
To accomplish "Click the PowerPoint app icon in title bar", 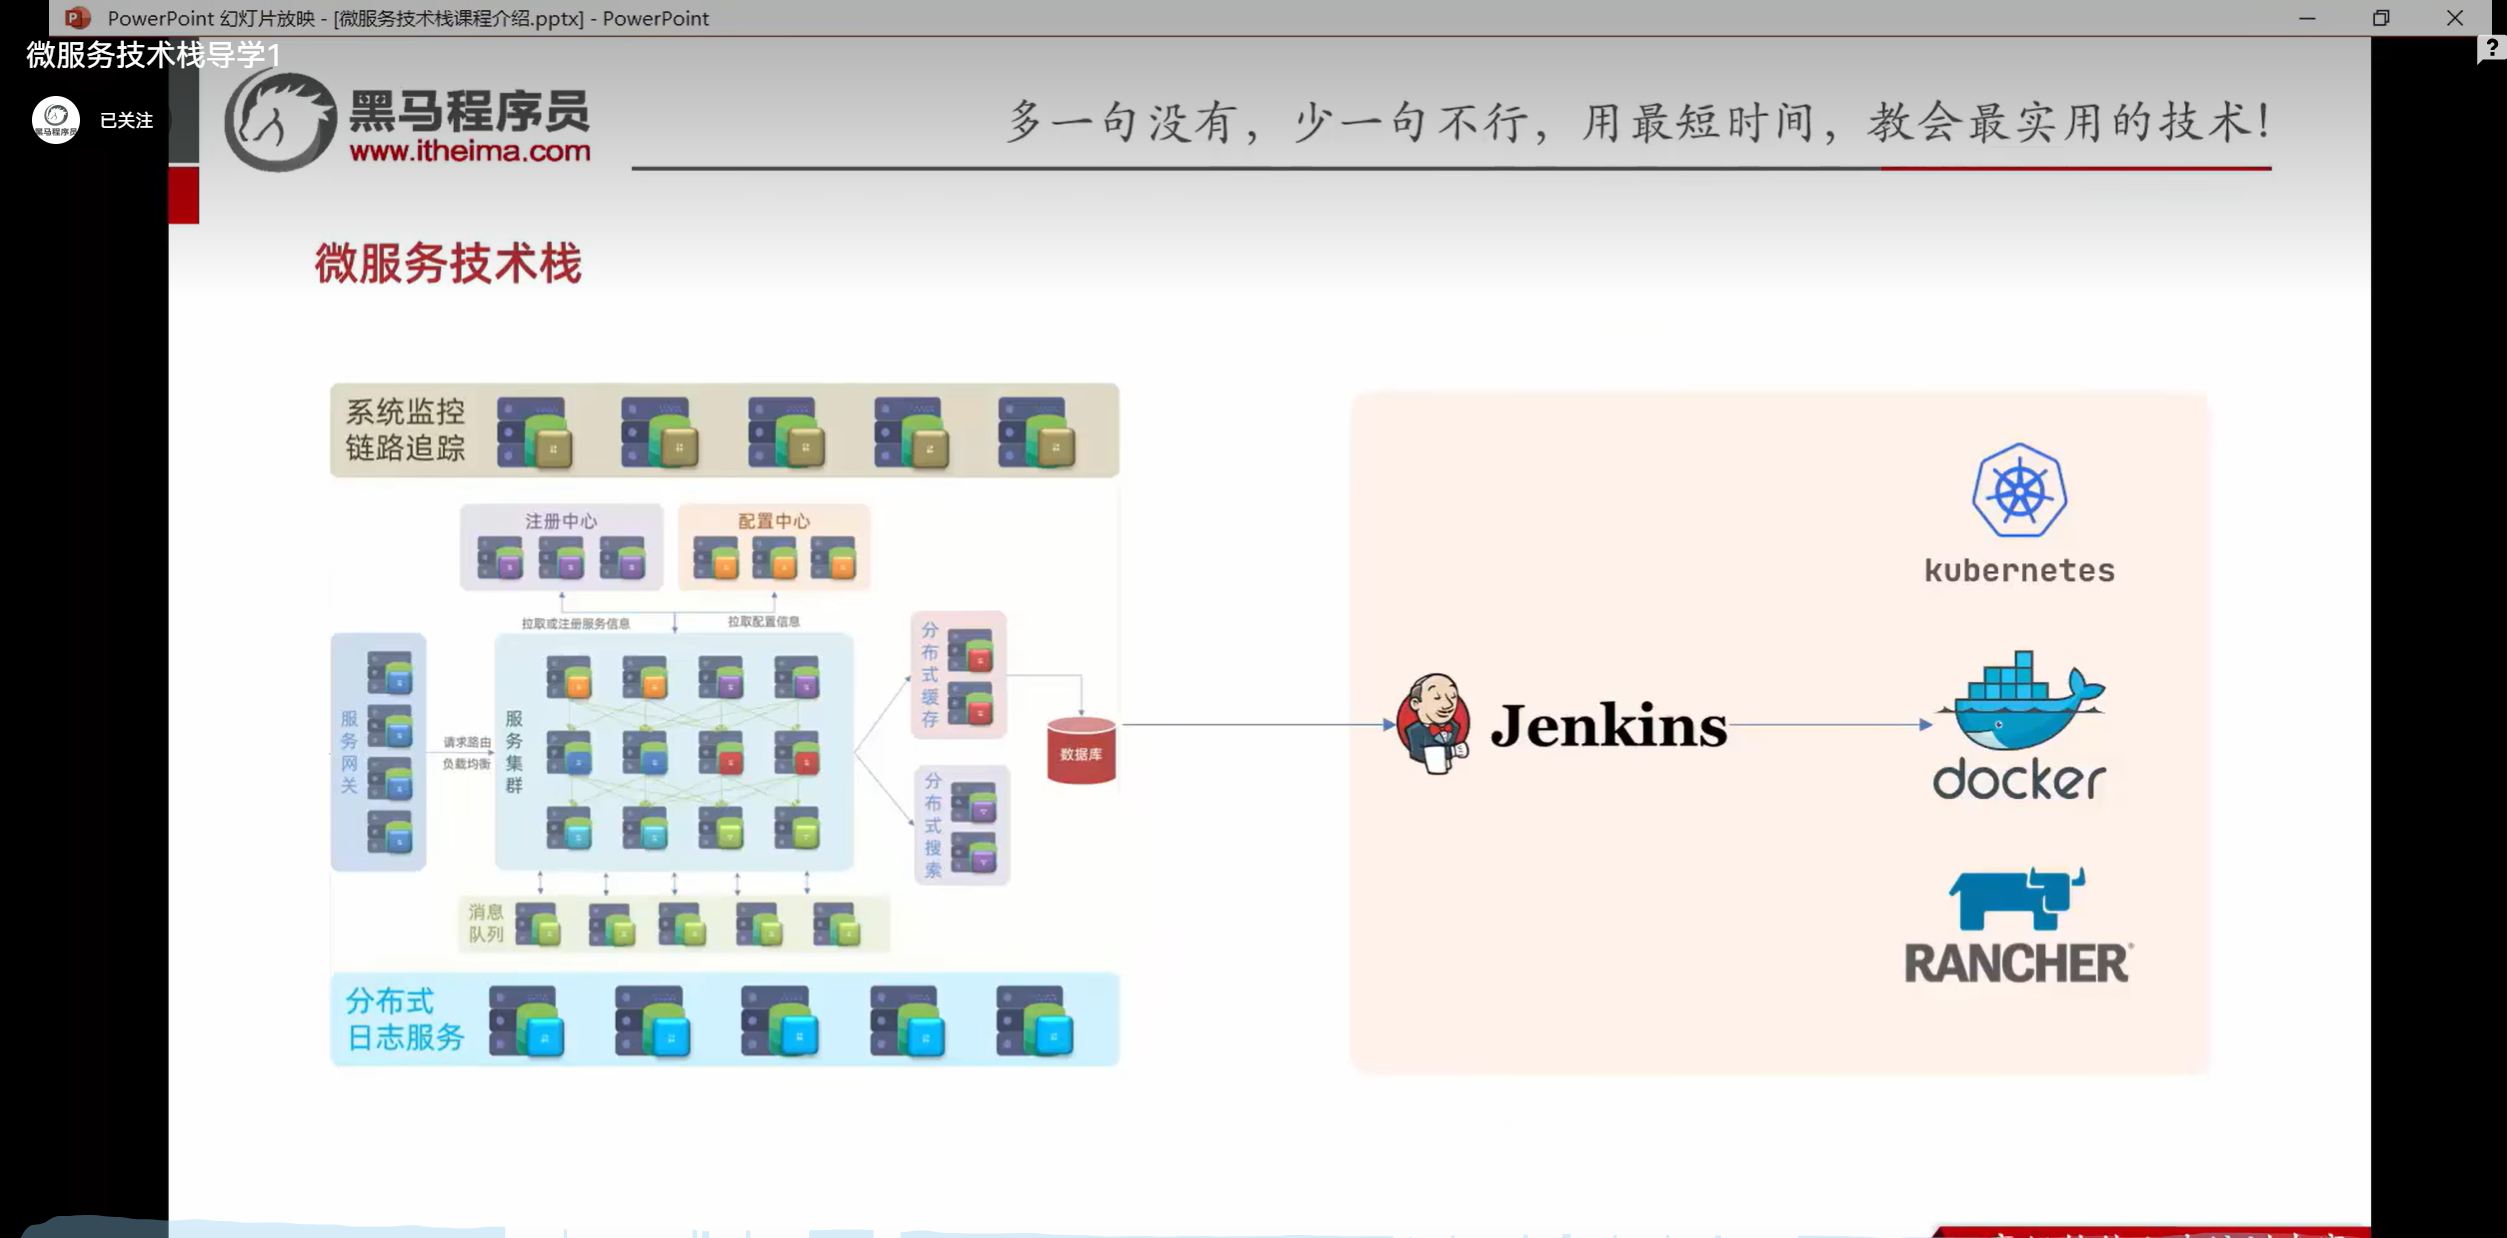I will coord(77,18).
